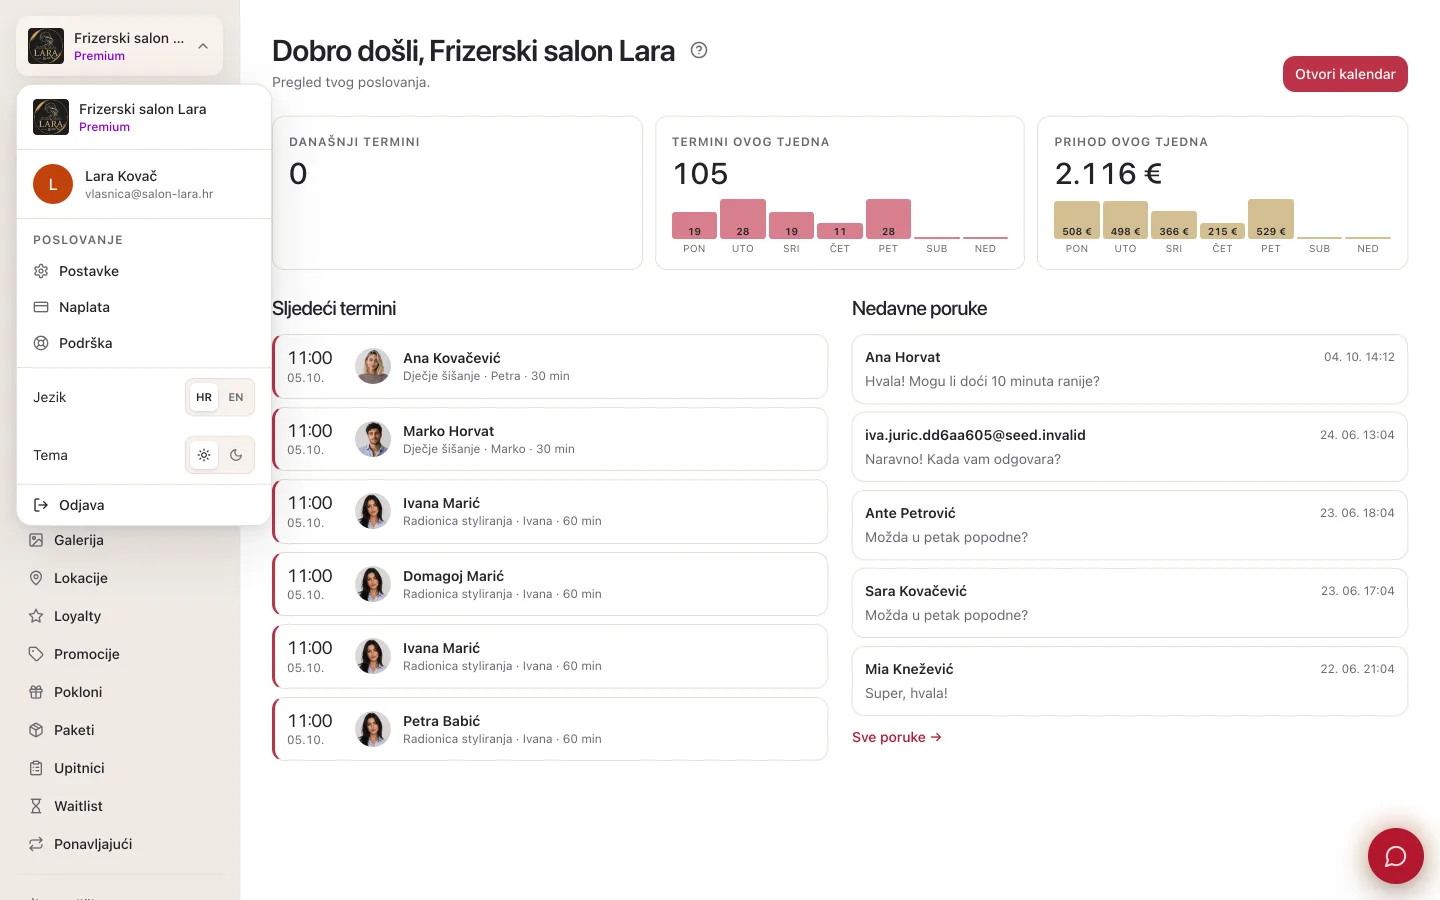Click the Loyalty star icon
The height and width of the screenshot is (900, 1440).
click(x=36, y=616)
